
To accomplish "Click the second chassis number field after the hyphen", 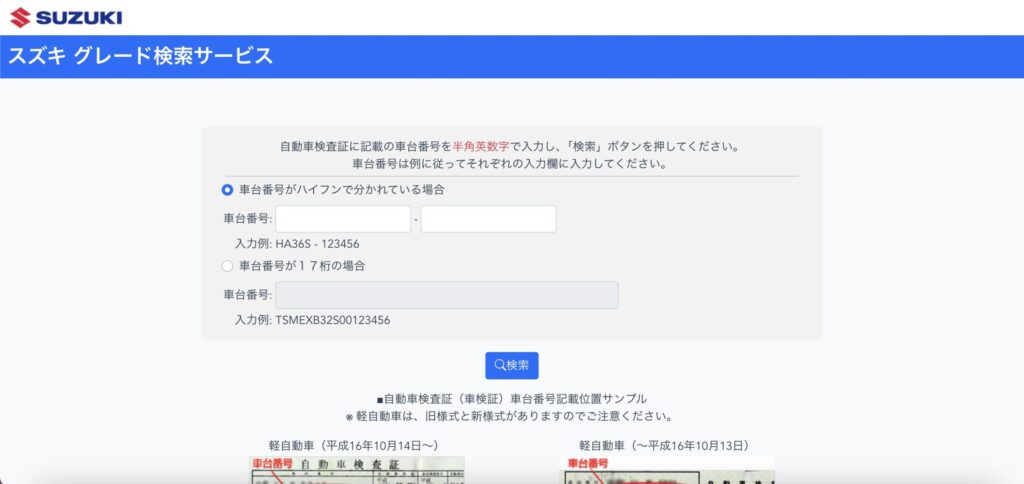I will [x=488, y=219].
